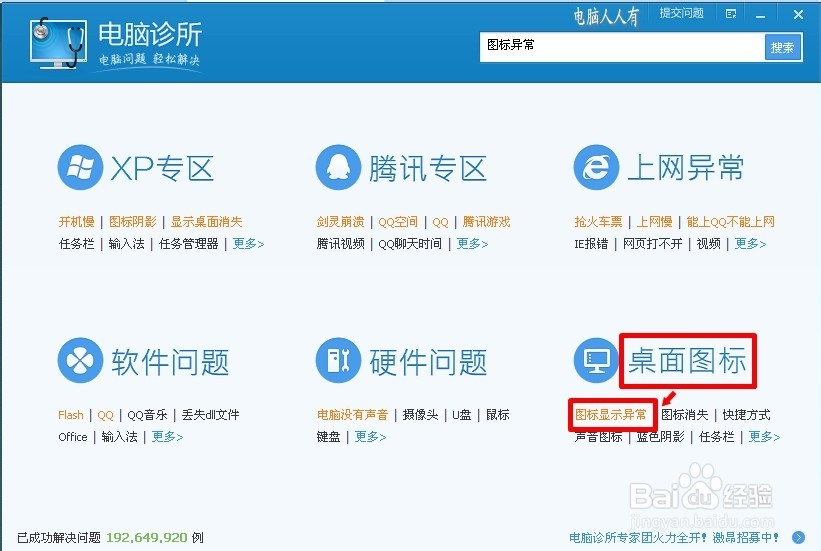Select the QQ音乐 link

[x=147, y=415]
